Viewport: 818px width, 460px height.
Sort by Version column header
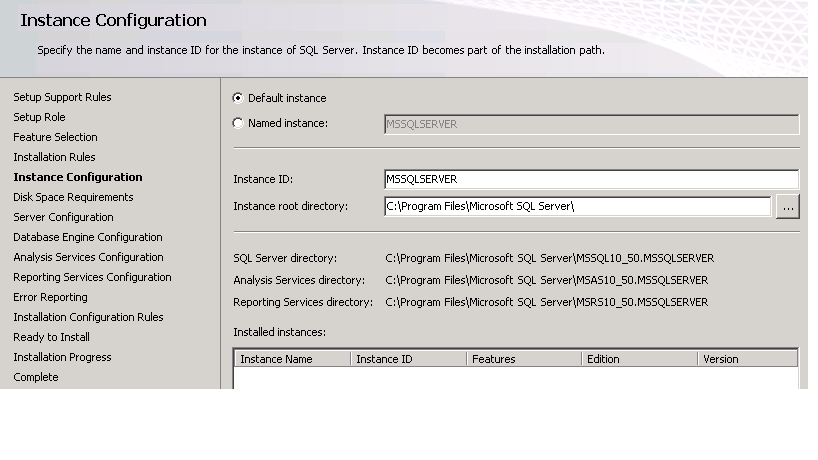click(x=748, y=359)
